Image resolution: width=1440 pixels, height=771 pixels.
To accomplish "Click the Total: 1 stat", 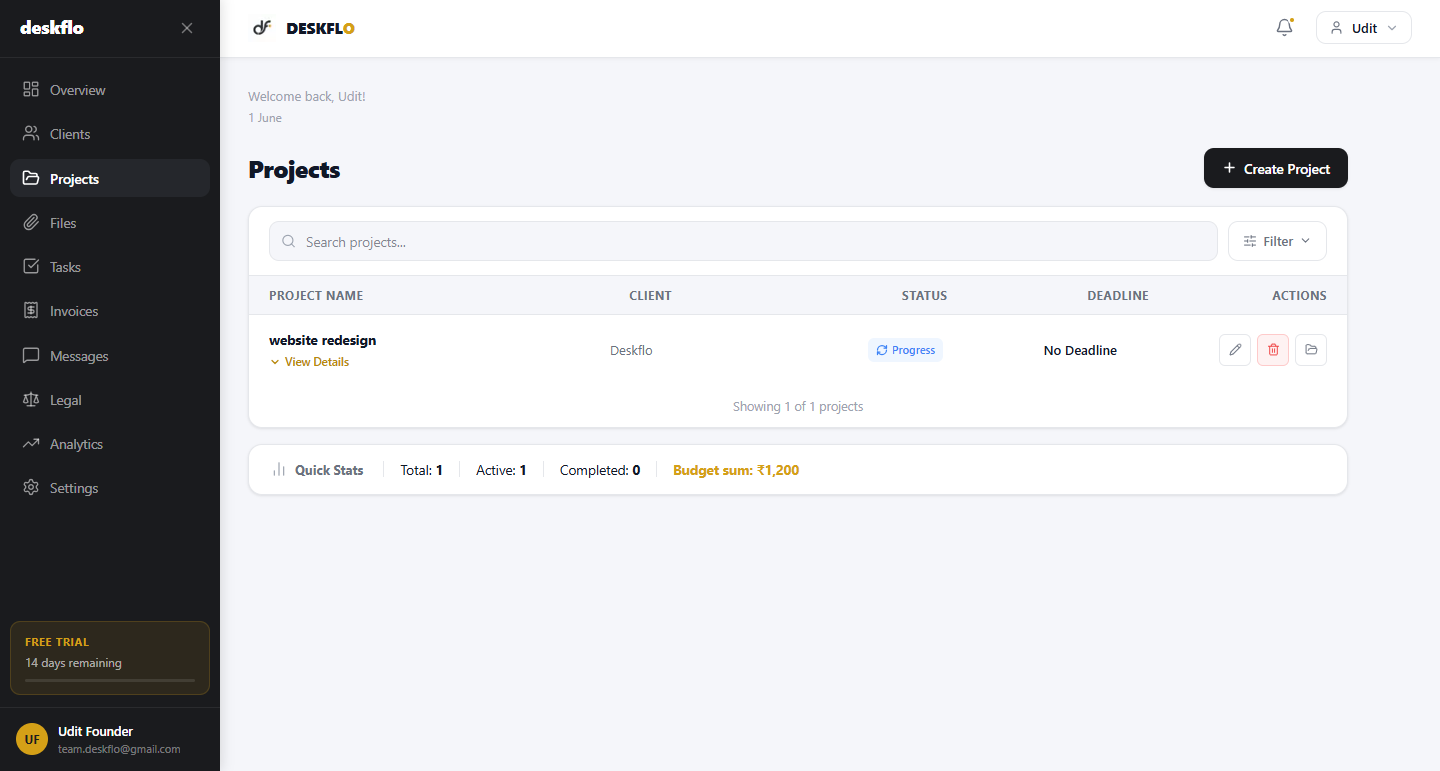I will coord(421,470).
